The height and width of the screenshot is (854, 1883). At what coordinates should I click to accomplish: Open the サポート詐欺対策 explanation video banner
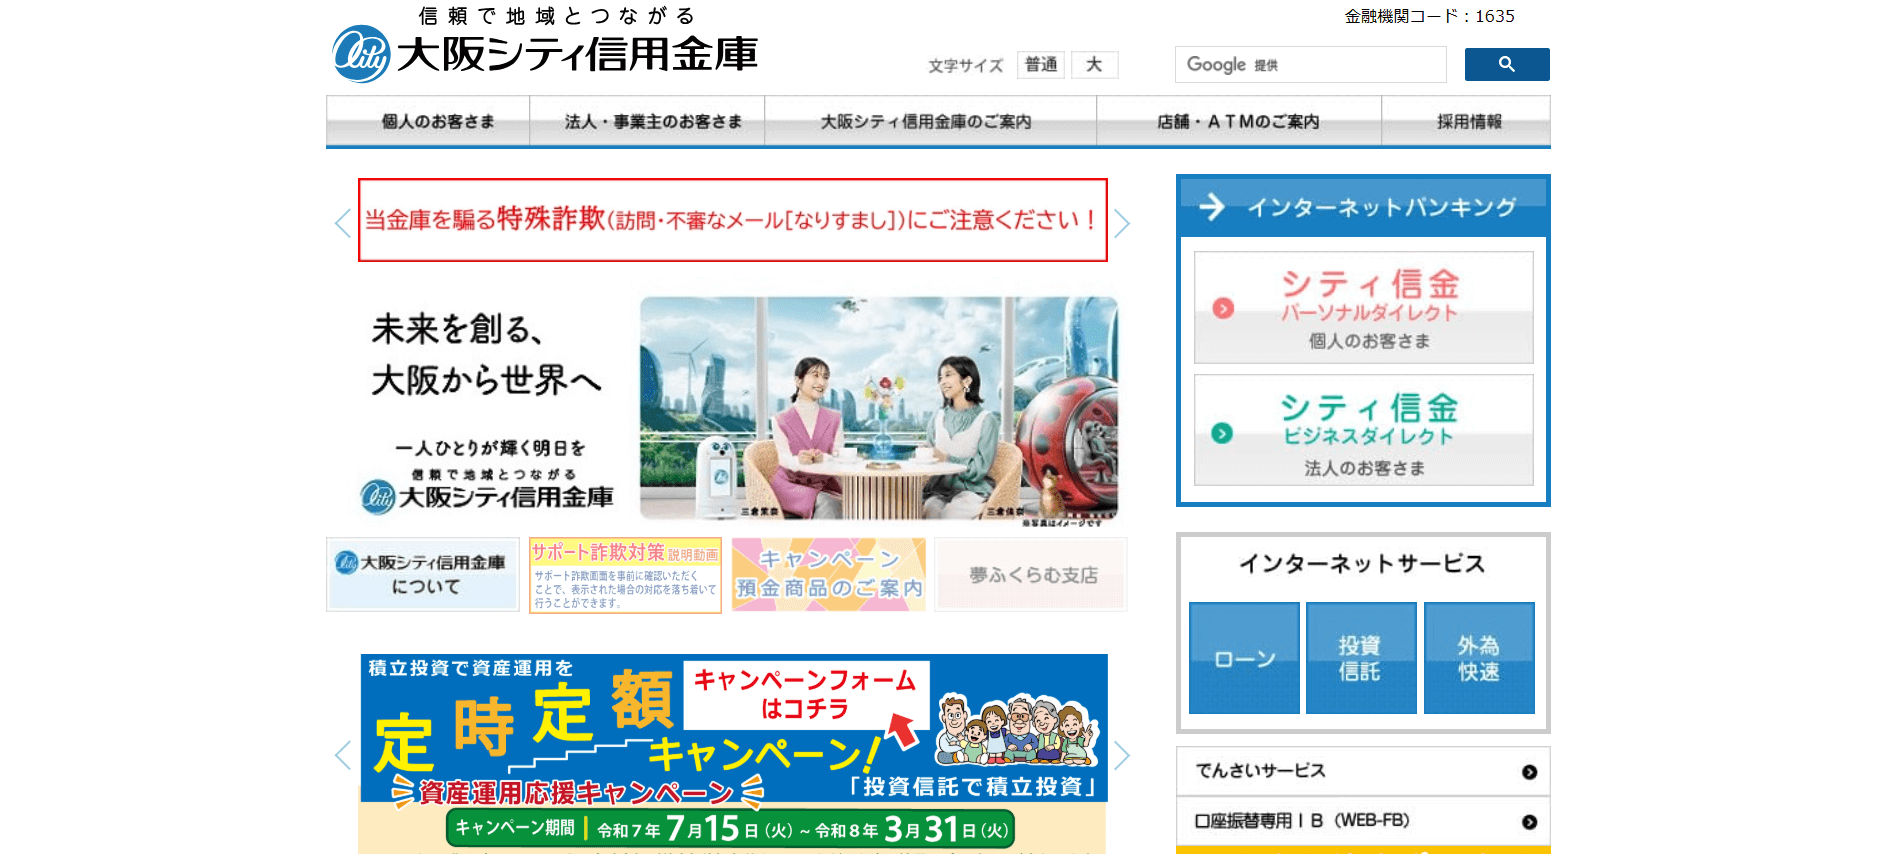(625, 575)
